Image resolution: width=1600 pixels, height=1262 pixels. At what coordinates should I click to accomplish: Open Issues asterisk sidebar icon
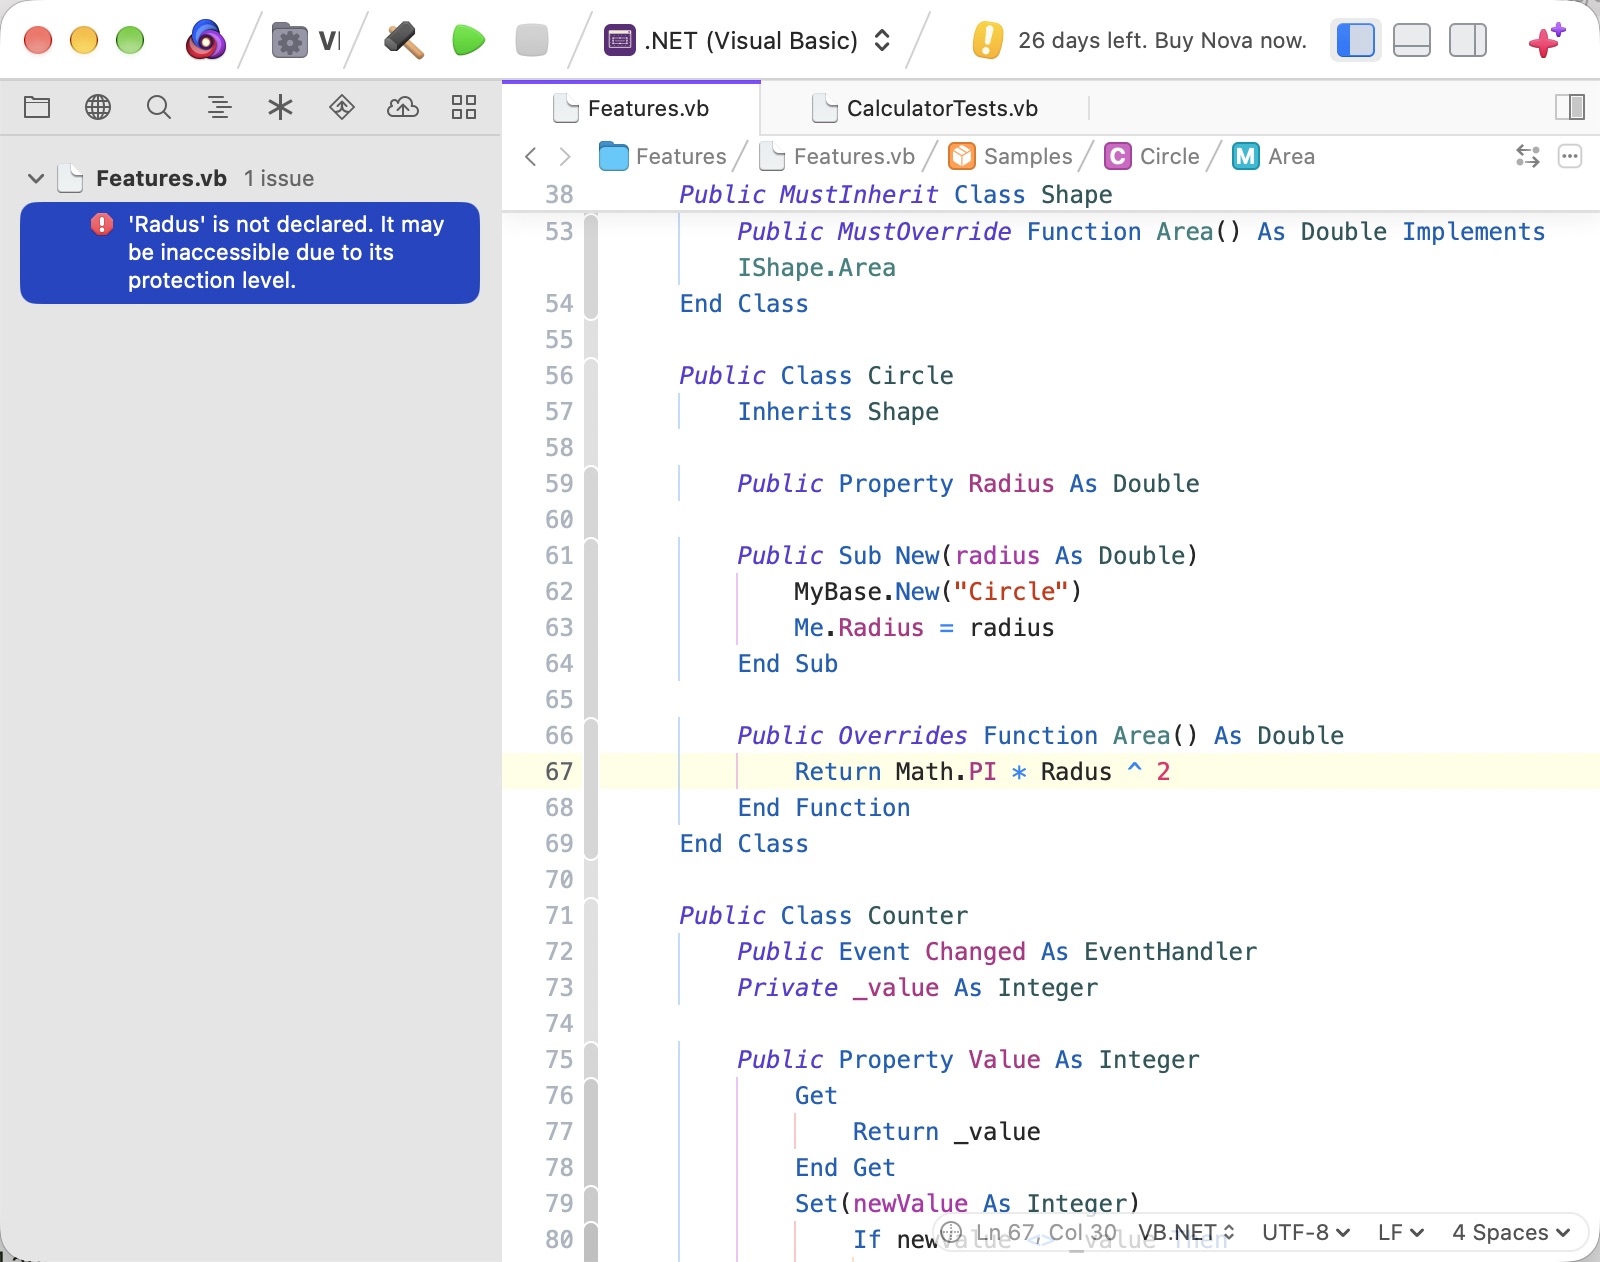tap(281, 107)
